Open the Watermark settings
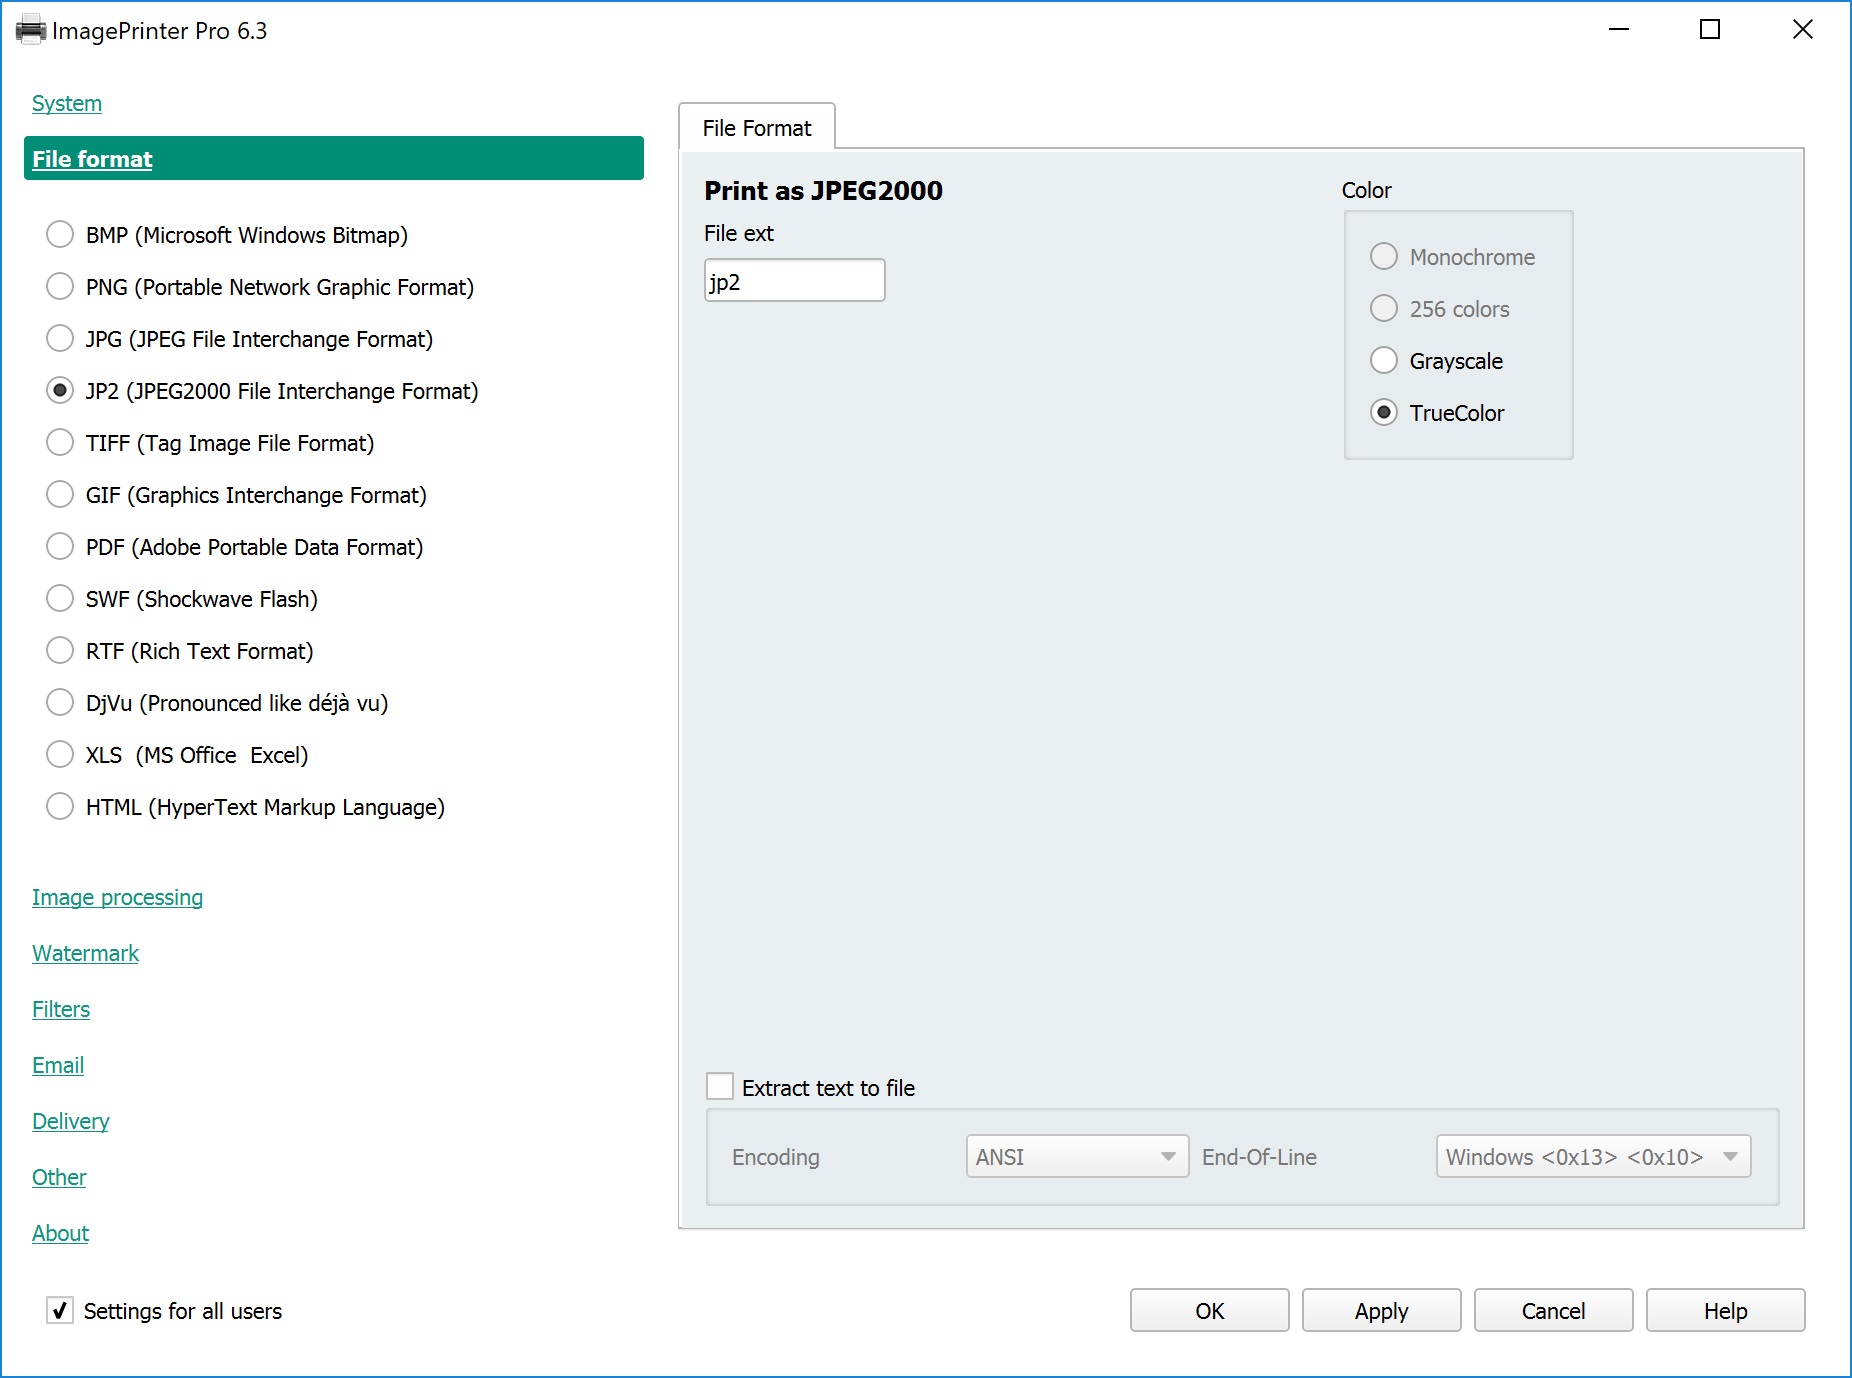This screenshot has height=1378, width=1852. pyautogui.click(x=85, y=954)
